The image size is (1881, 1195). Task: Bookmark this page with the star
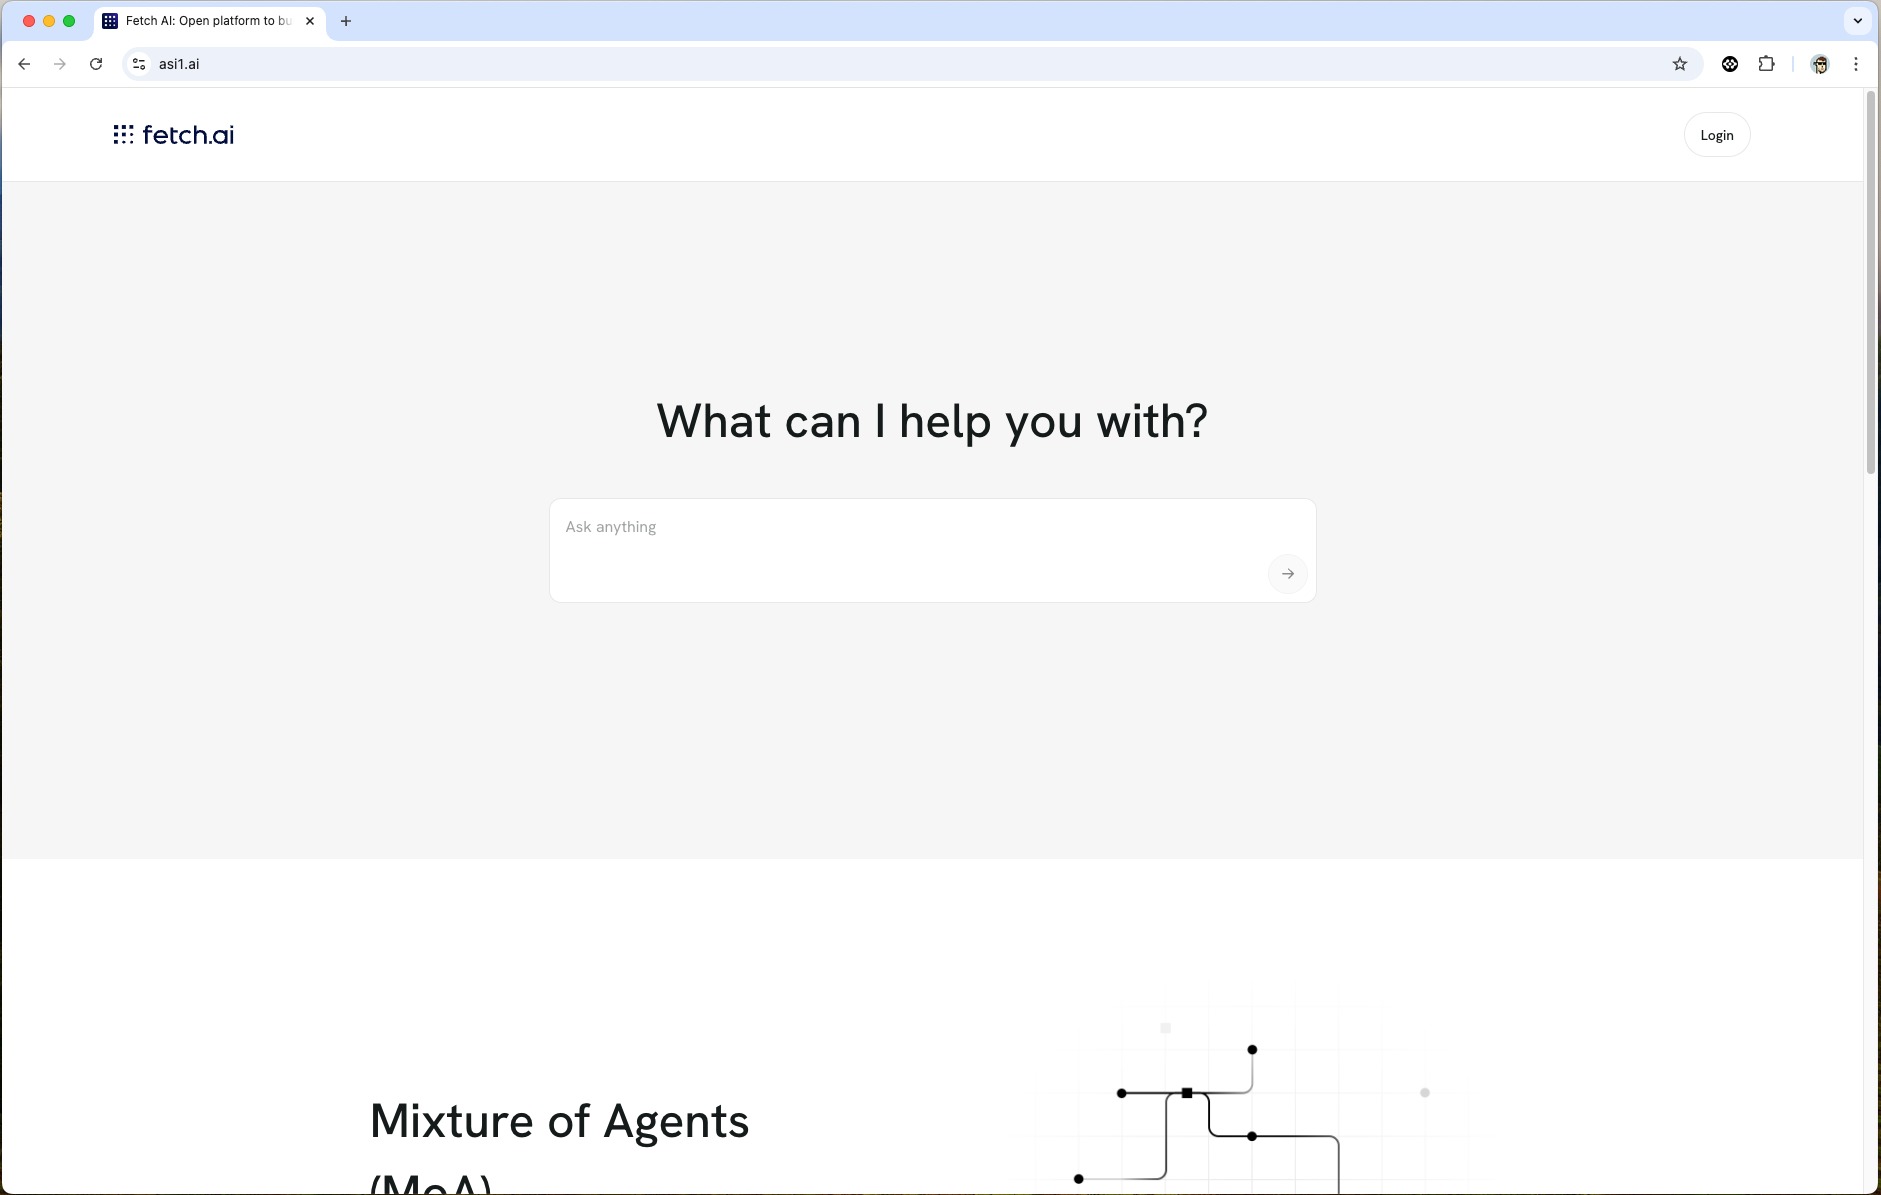pyautogui.click(x=1680, y=64)
